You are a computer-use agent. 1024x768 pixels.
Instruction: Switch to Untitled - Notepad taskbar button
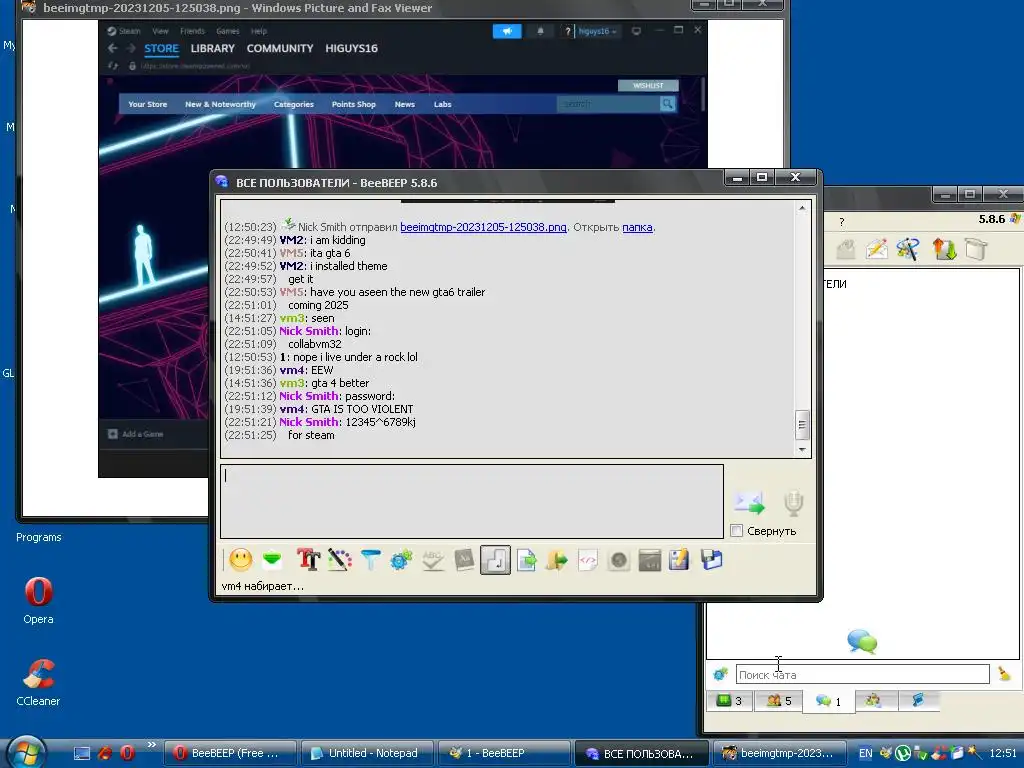pyautogui.click(x=366, y=753)
